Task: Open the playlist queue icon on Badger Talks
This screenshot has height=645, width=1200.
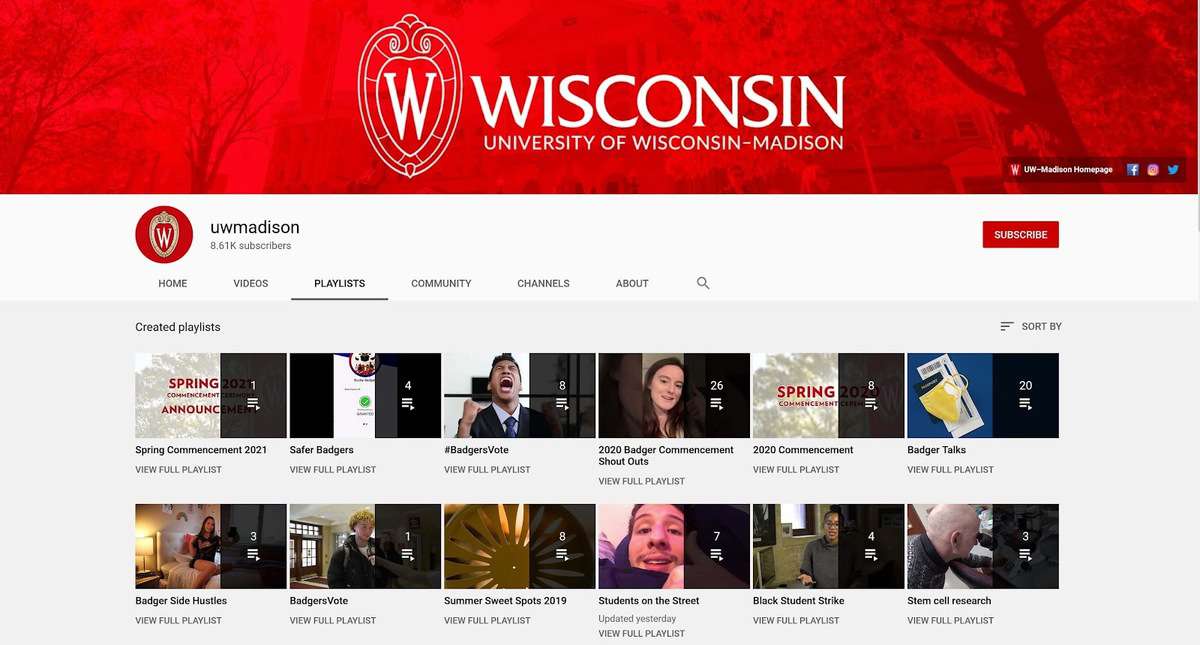Action: (1024, 403)
